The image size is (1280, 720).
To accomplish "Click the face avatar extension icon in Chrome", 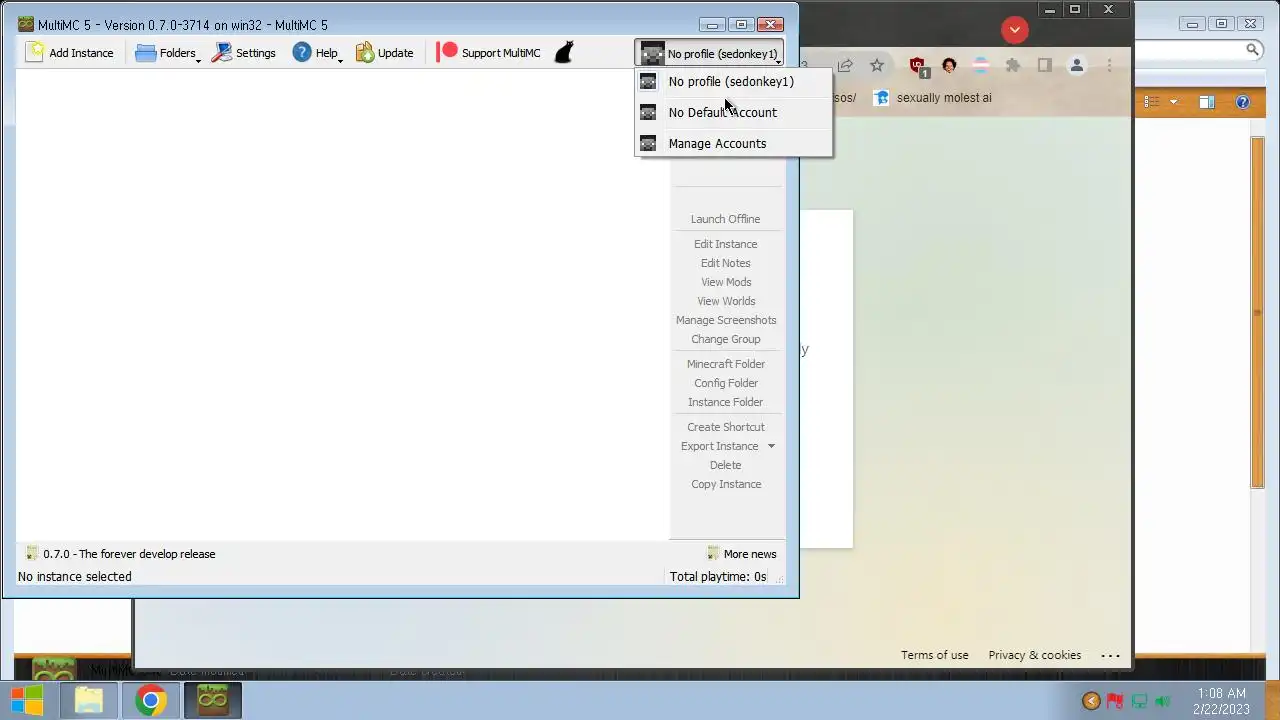I will click(949, 66).
